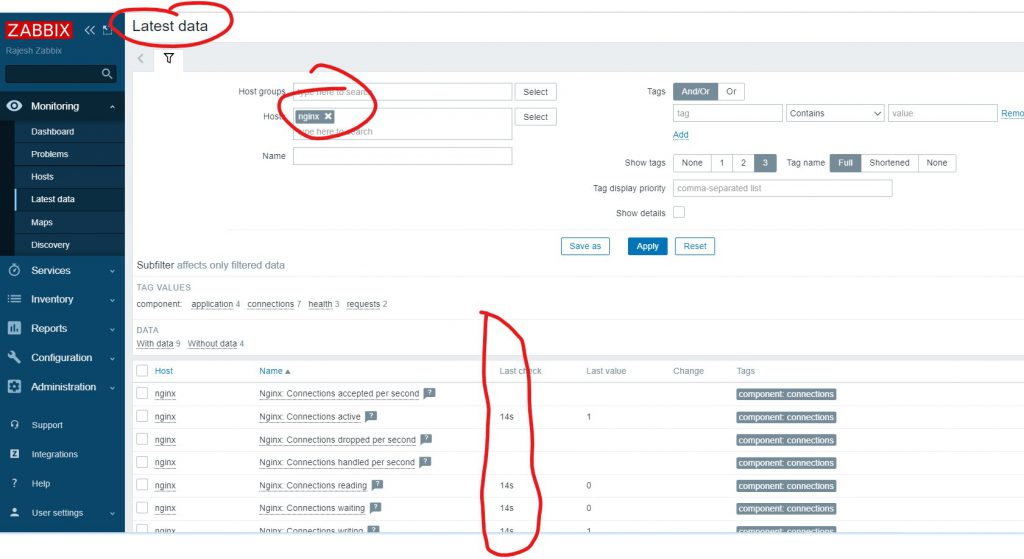Toggle the select-all checkbox in table header

click(142, 371)
